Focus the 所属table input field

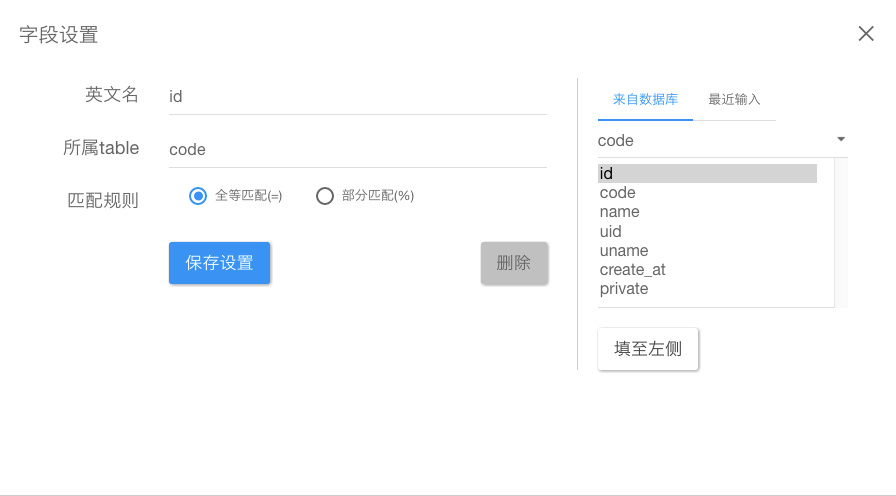358,150
